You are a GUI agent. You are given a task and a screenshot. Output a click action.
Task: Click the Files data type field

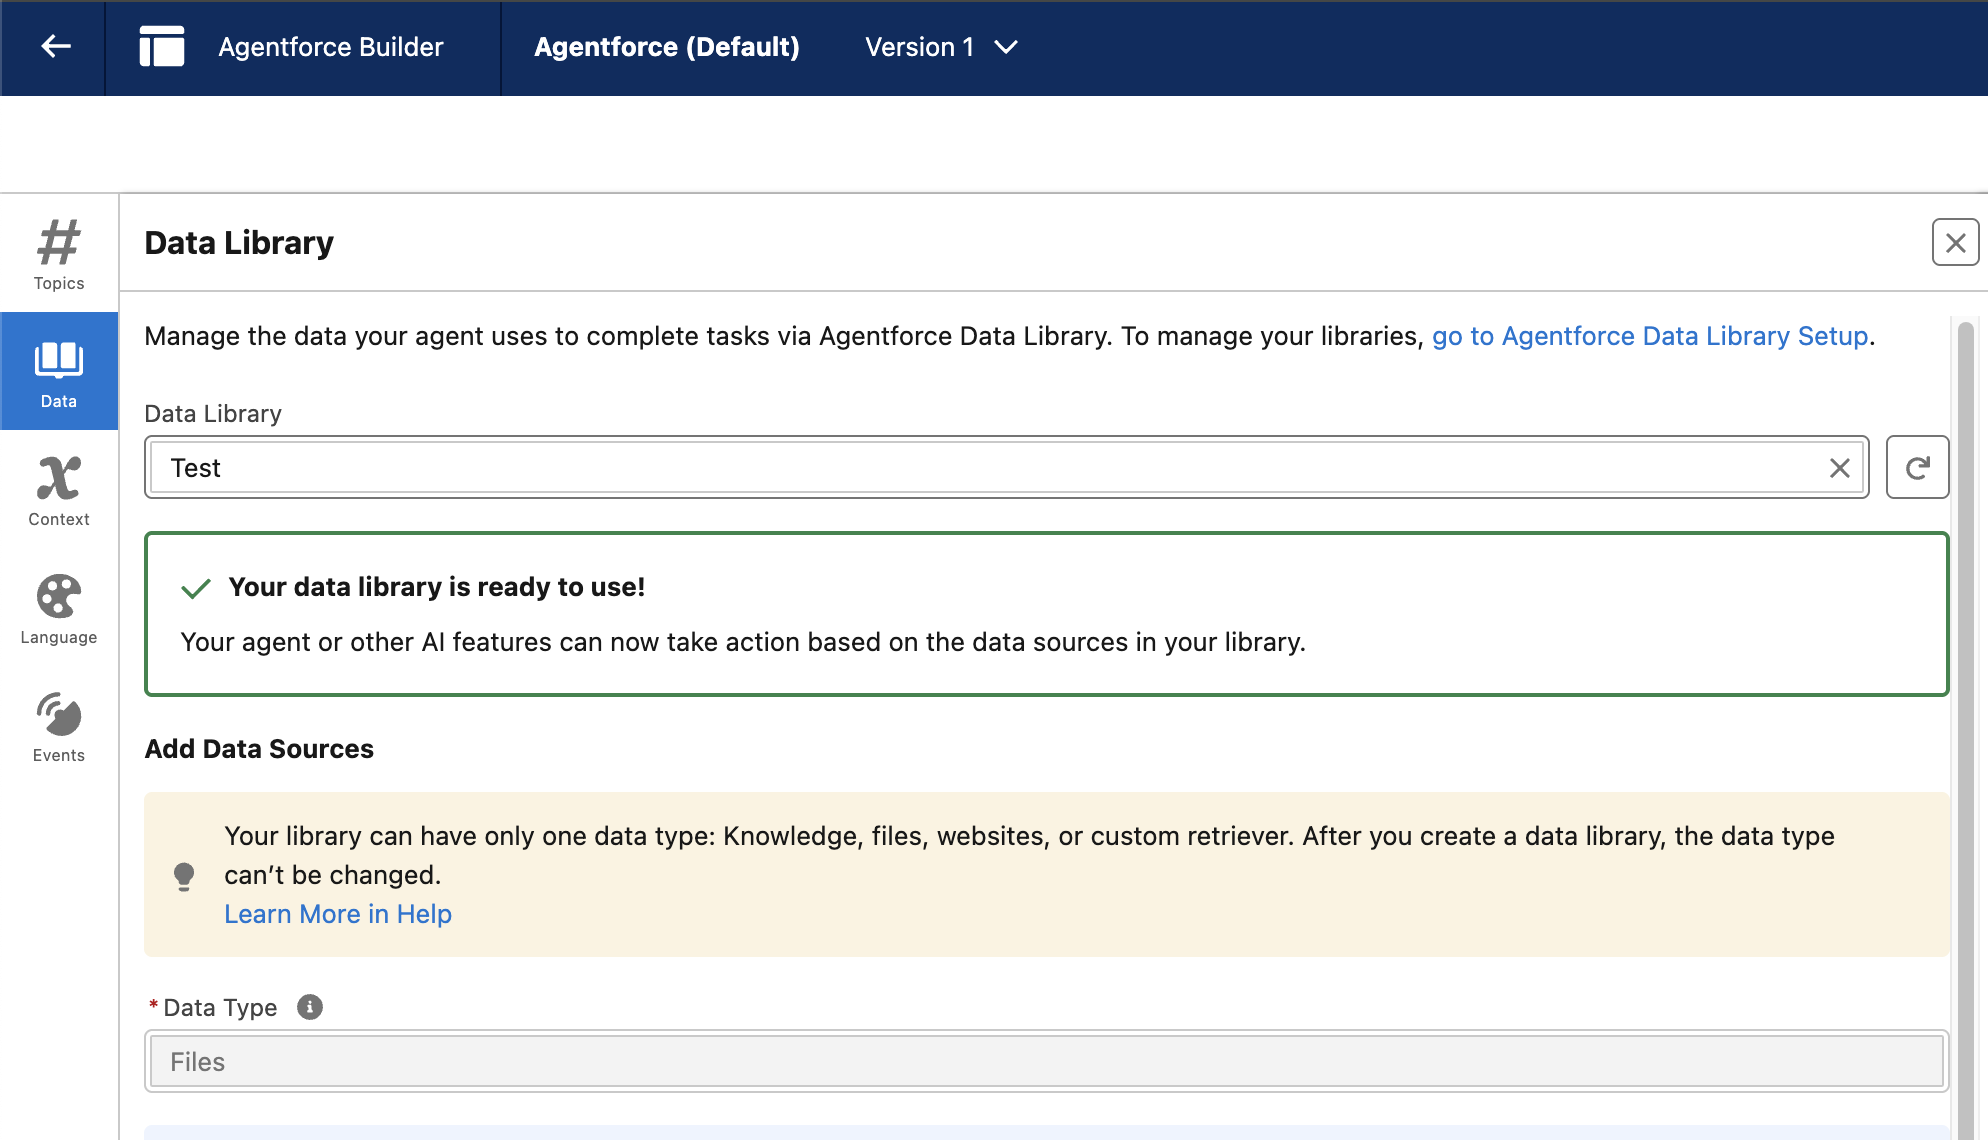click(x=1045, y=1061)
